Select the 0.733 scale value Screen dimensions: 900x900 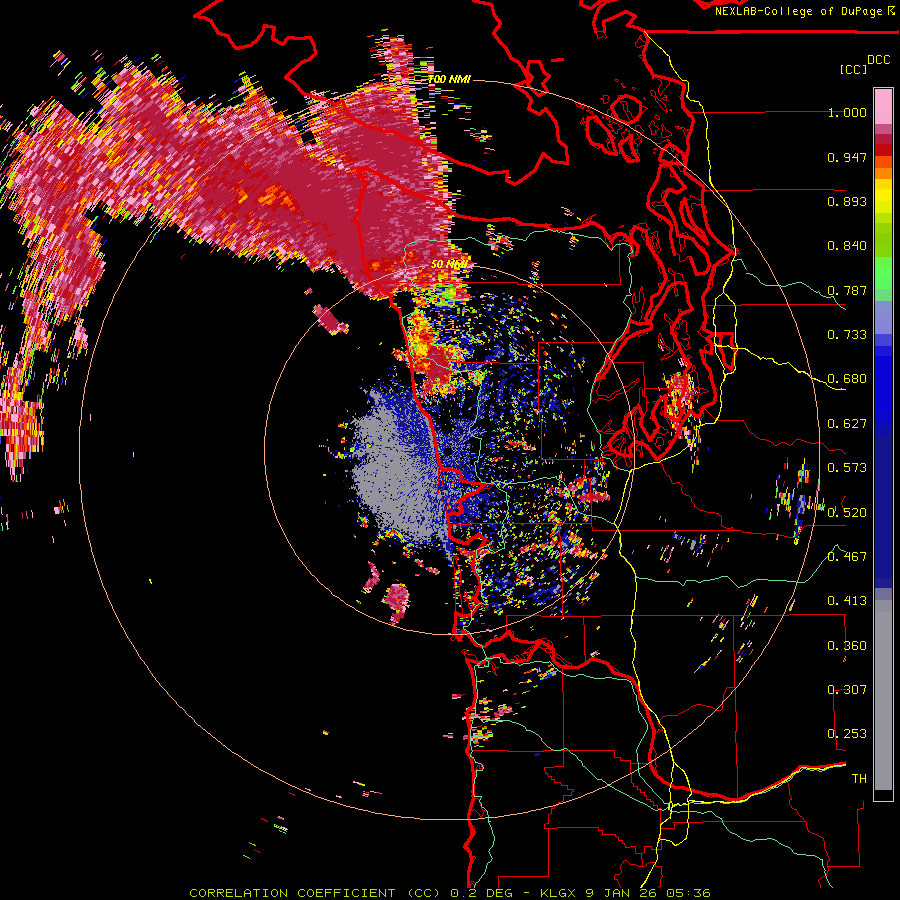pos(847,335)
